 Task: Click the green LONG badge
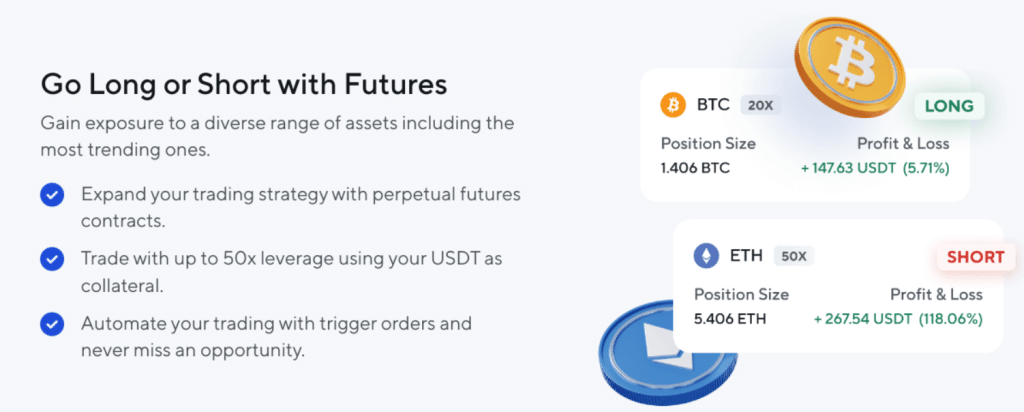coord(948,107)
